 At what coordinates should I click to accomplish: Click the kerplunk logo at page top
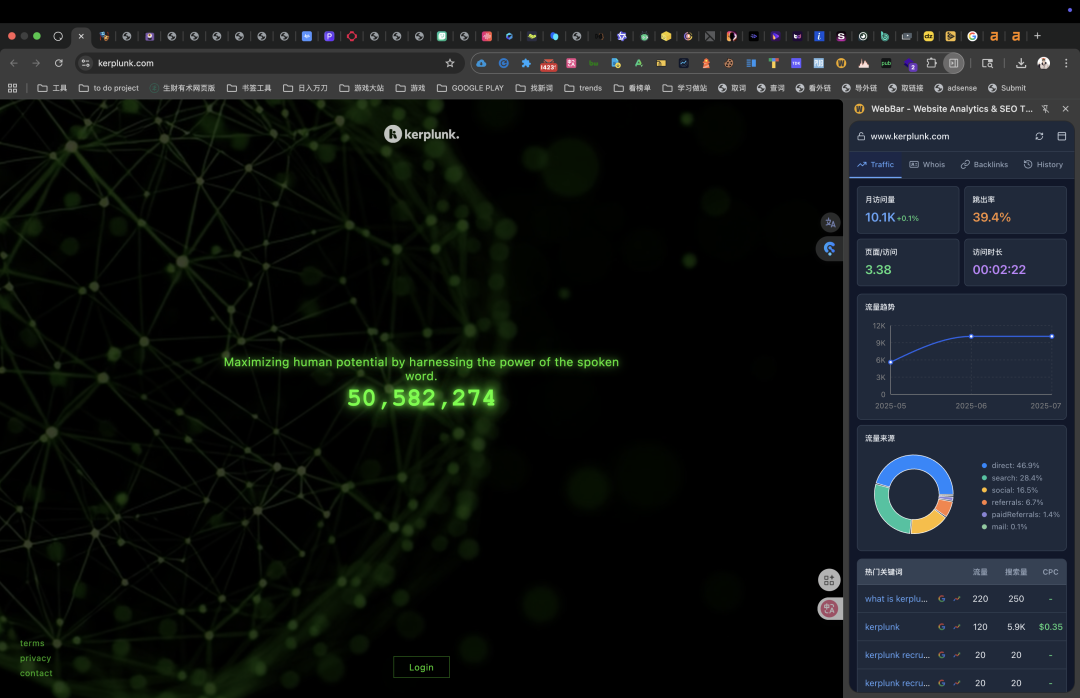(x=422, y=134)
